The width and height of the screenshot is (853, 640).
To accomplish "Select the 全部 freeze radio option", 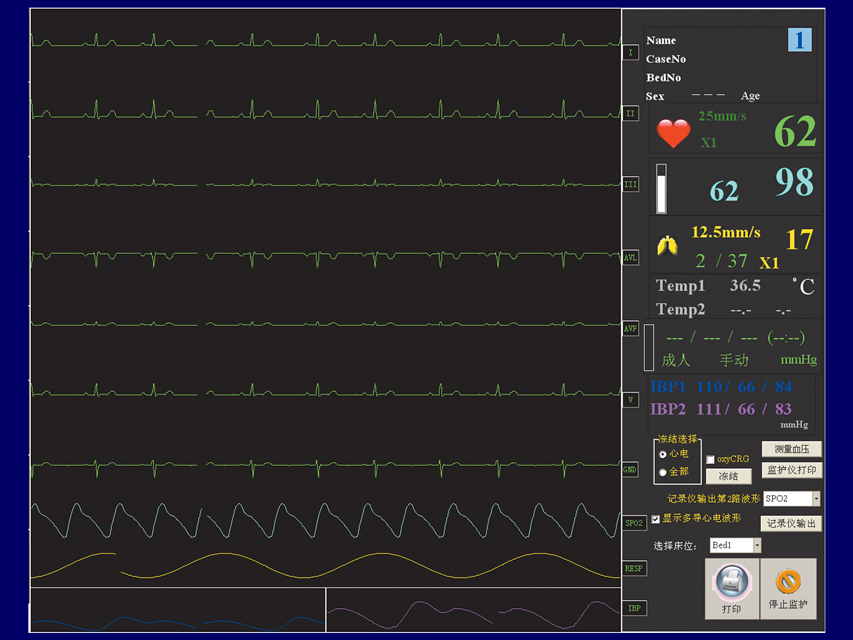I will click(663, 472).
